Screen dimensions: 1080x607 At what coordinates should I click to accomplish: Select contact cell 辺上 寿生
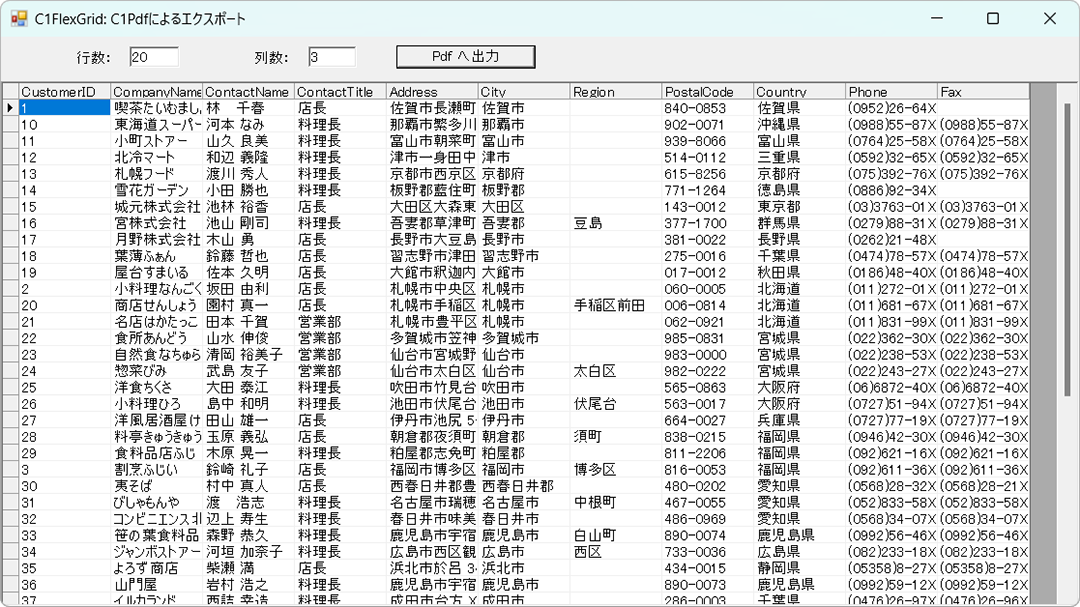(x=249, y=519)
